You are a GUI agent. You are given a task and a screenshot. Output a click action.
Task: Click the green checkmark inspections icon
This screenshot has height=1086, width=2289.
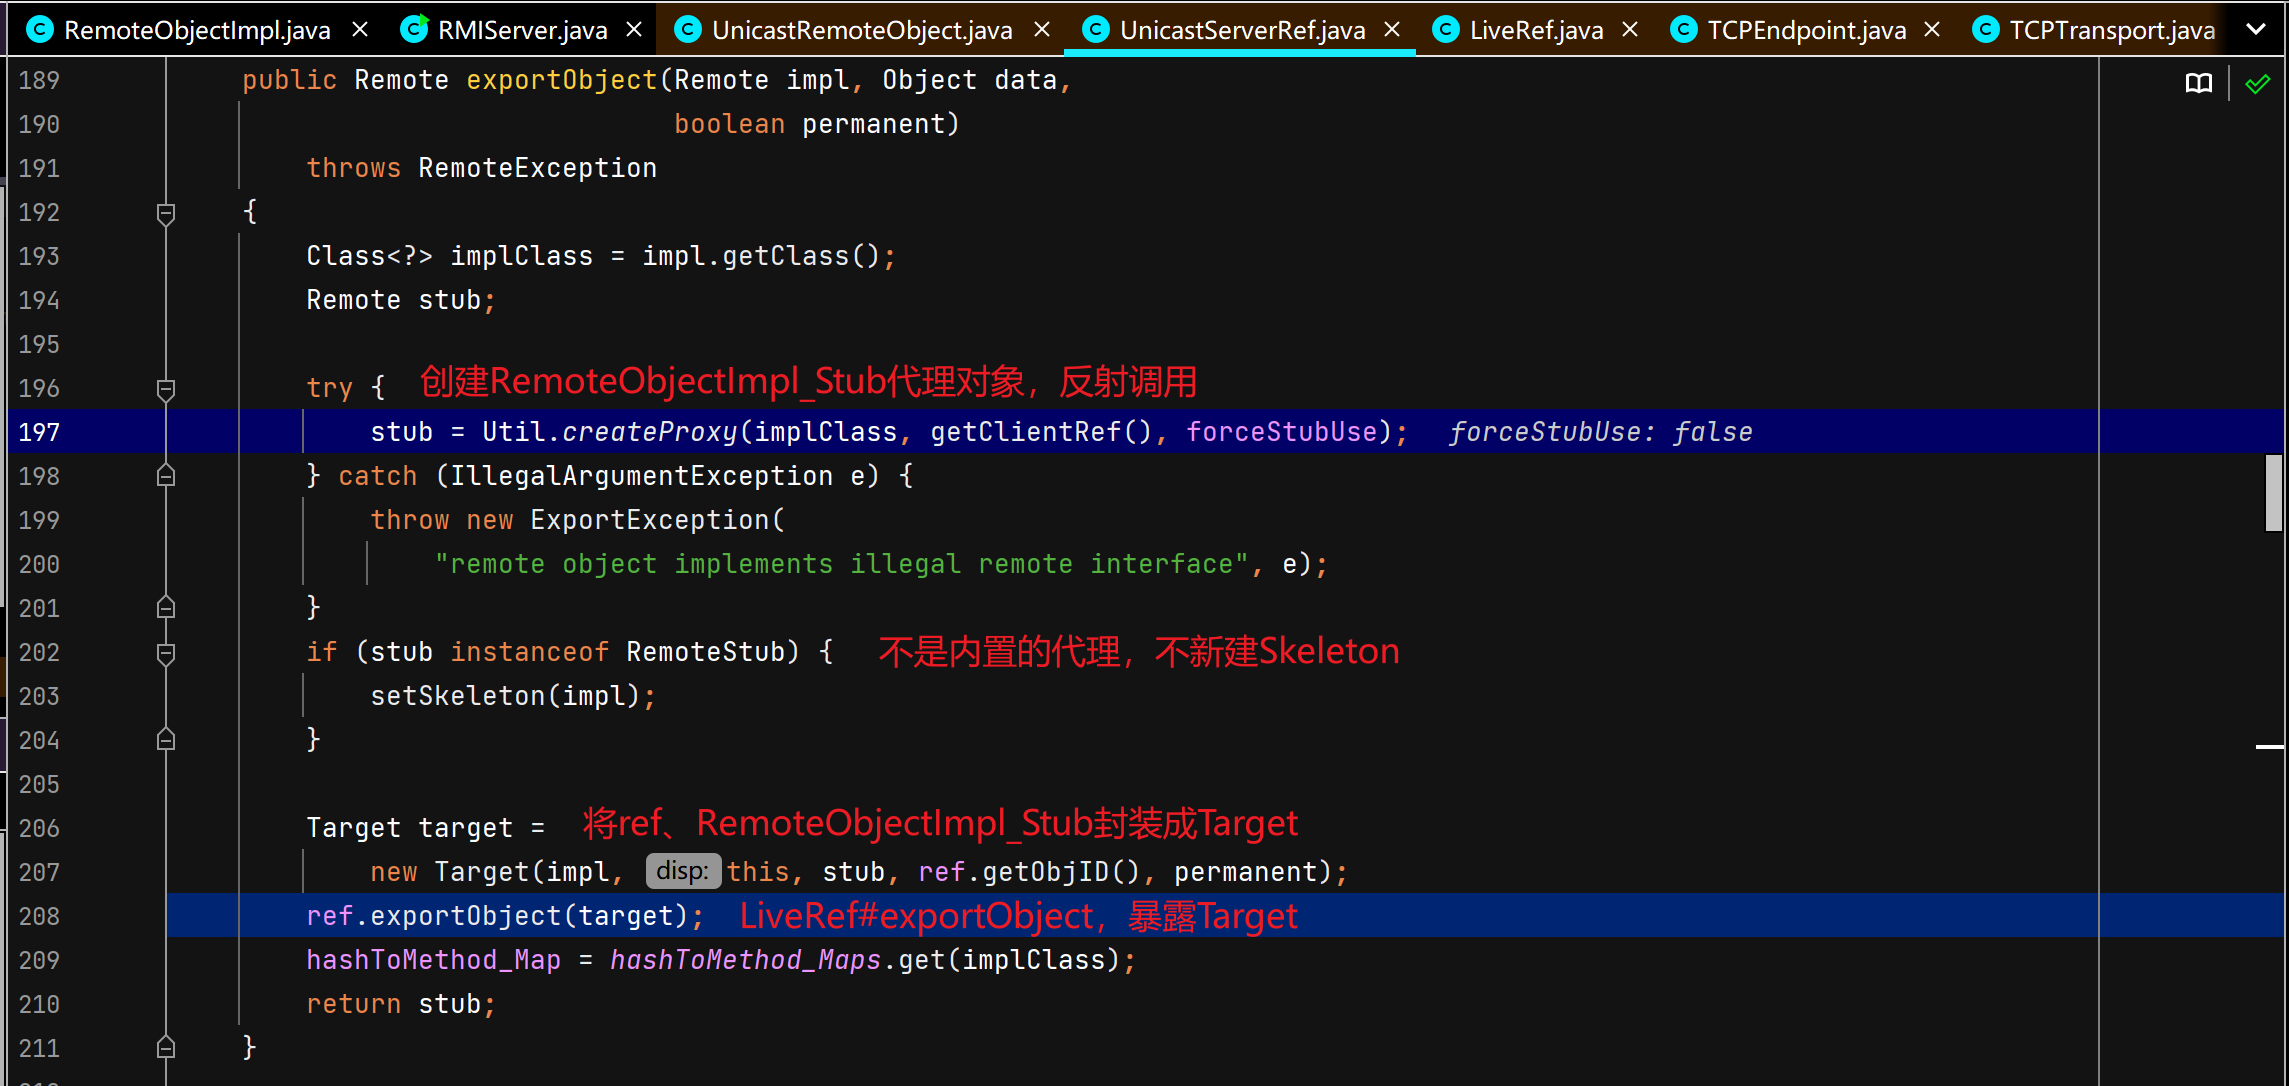[2257, 84]
